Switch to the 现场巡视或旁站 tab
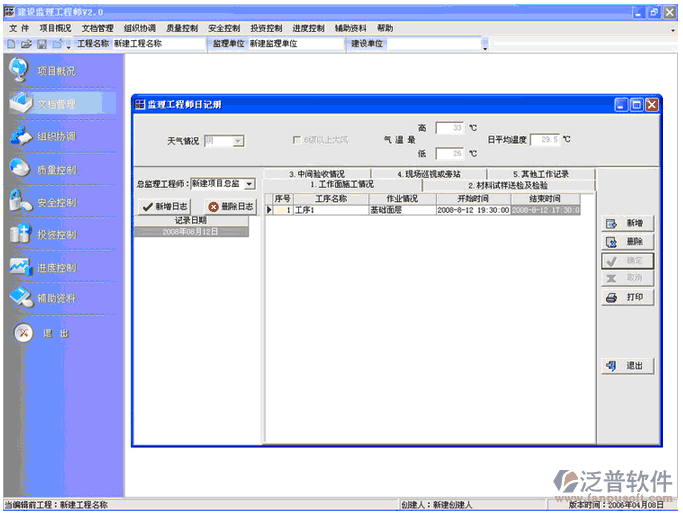683x514 pixels. point(415,174)
